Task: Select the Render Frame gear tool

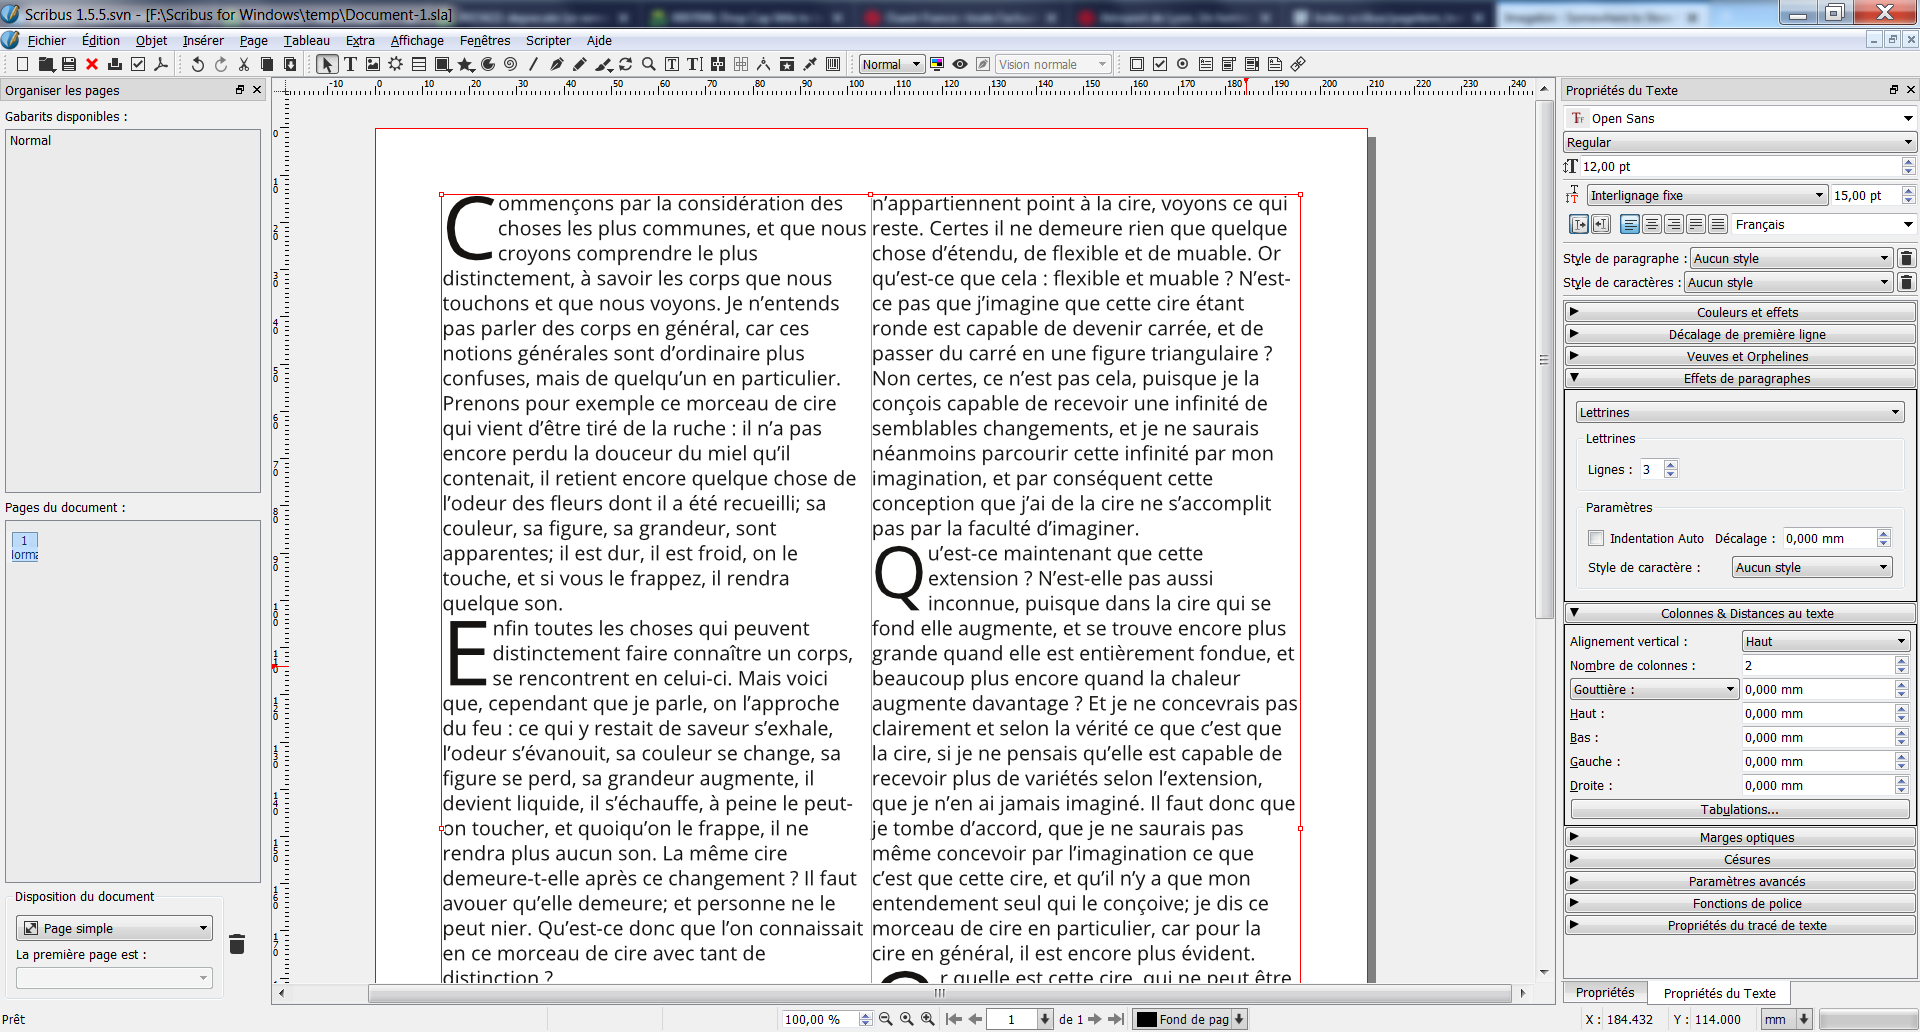Action: tap(396, 64)
